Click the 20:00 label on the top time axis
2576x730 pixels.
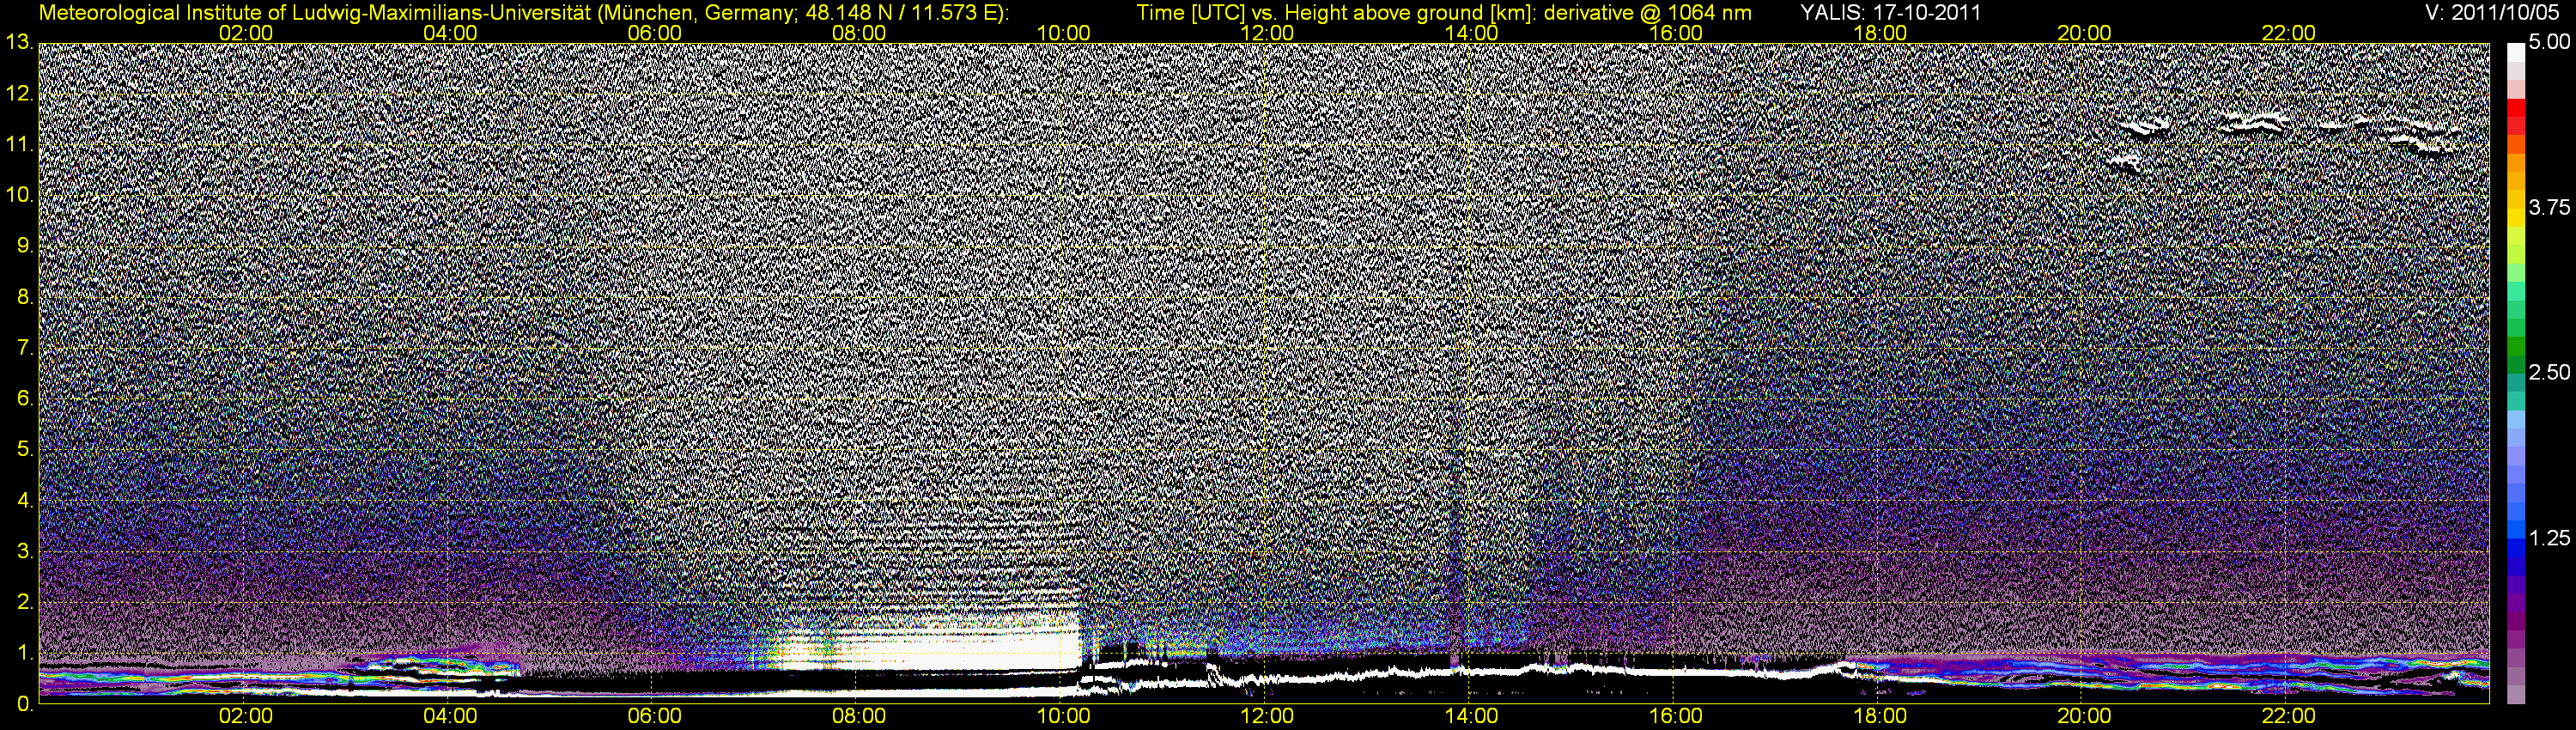(x=2084, y=33)
